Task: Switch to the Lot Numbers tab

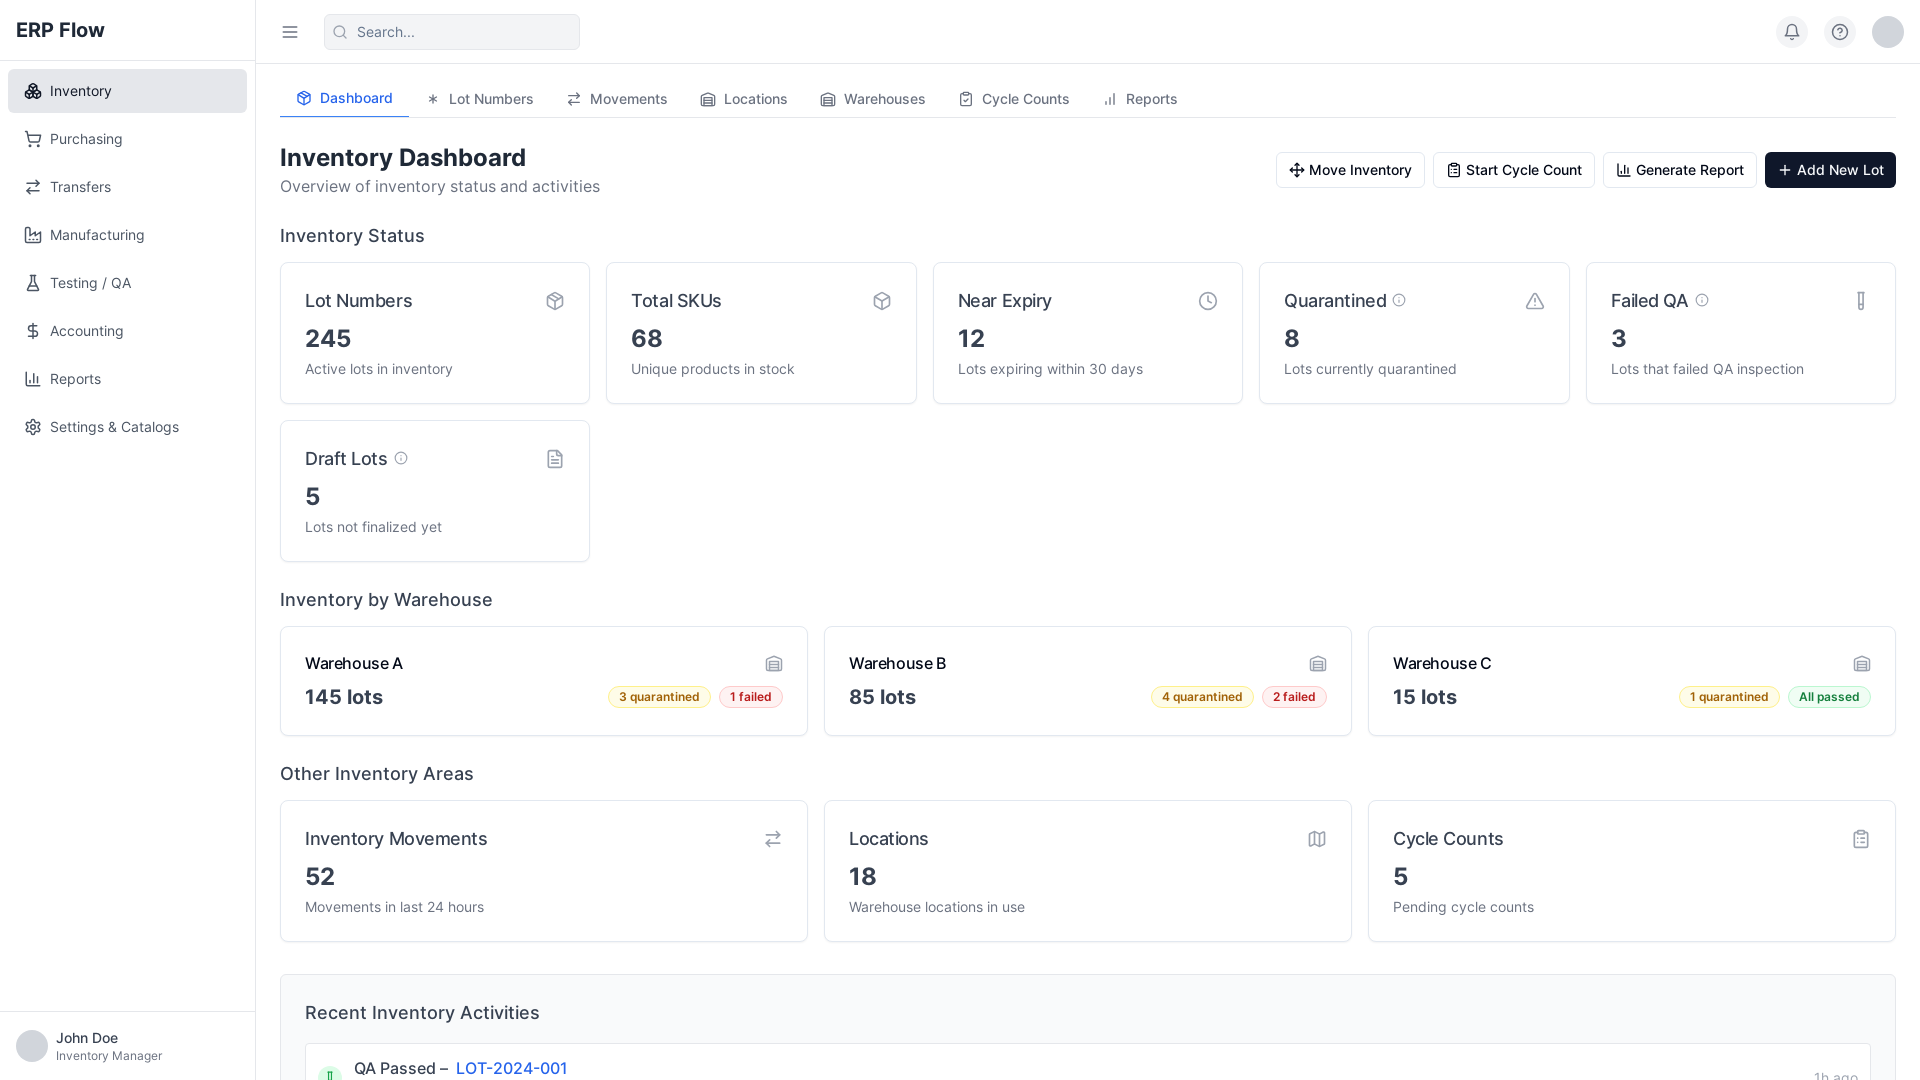Action: (x=480, y=99)
